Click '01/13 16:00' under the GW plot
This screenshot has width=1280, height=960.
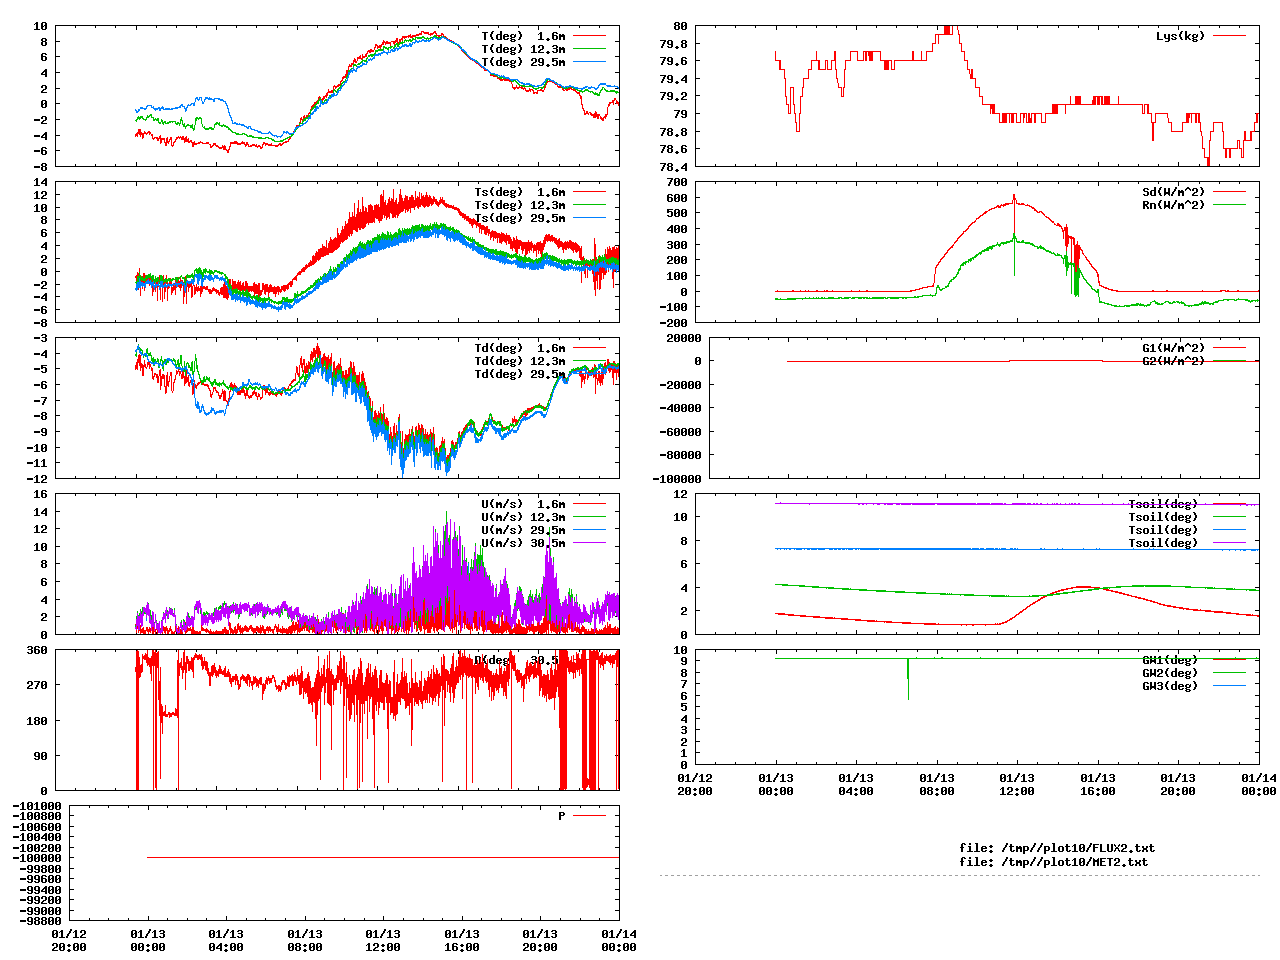pos(1097,784)
